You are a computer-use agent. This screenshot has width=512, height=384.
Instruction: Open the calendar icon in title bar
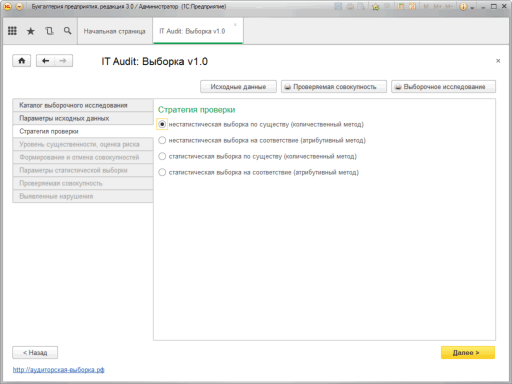click(x=412, y=6)
